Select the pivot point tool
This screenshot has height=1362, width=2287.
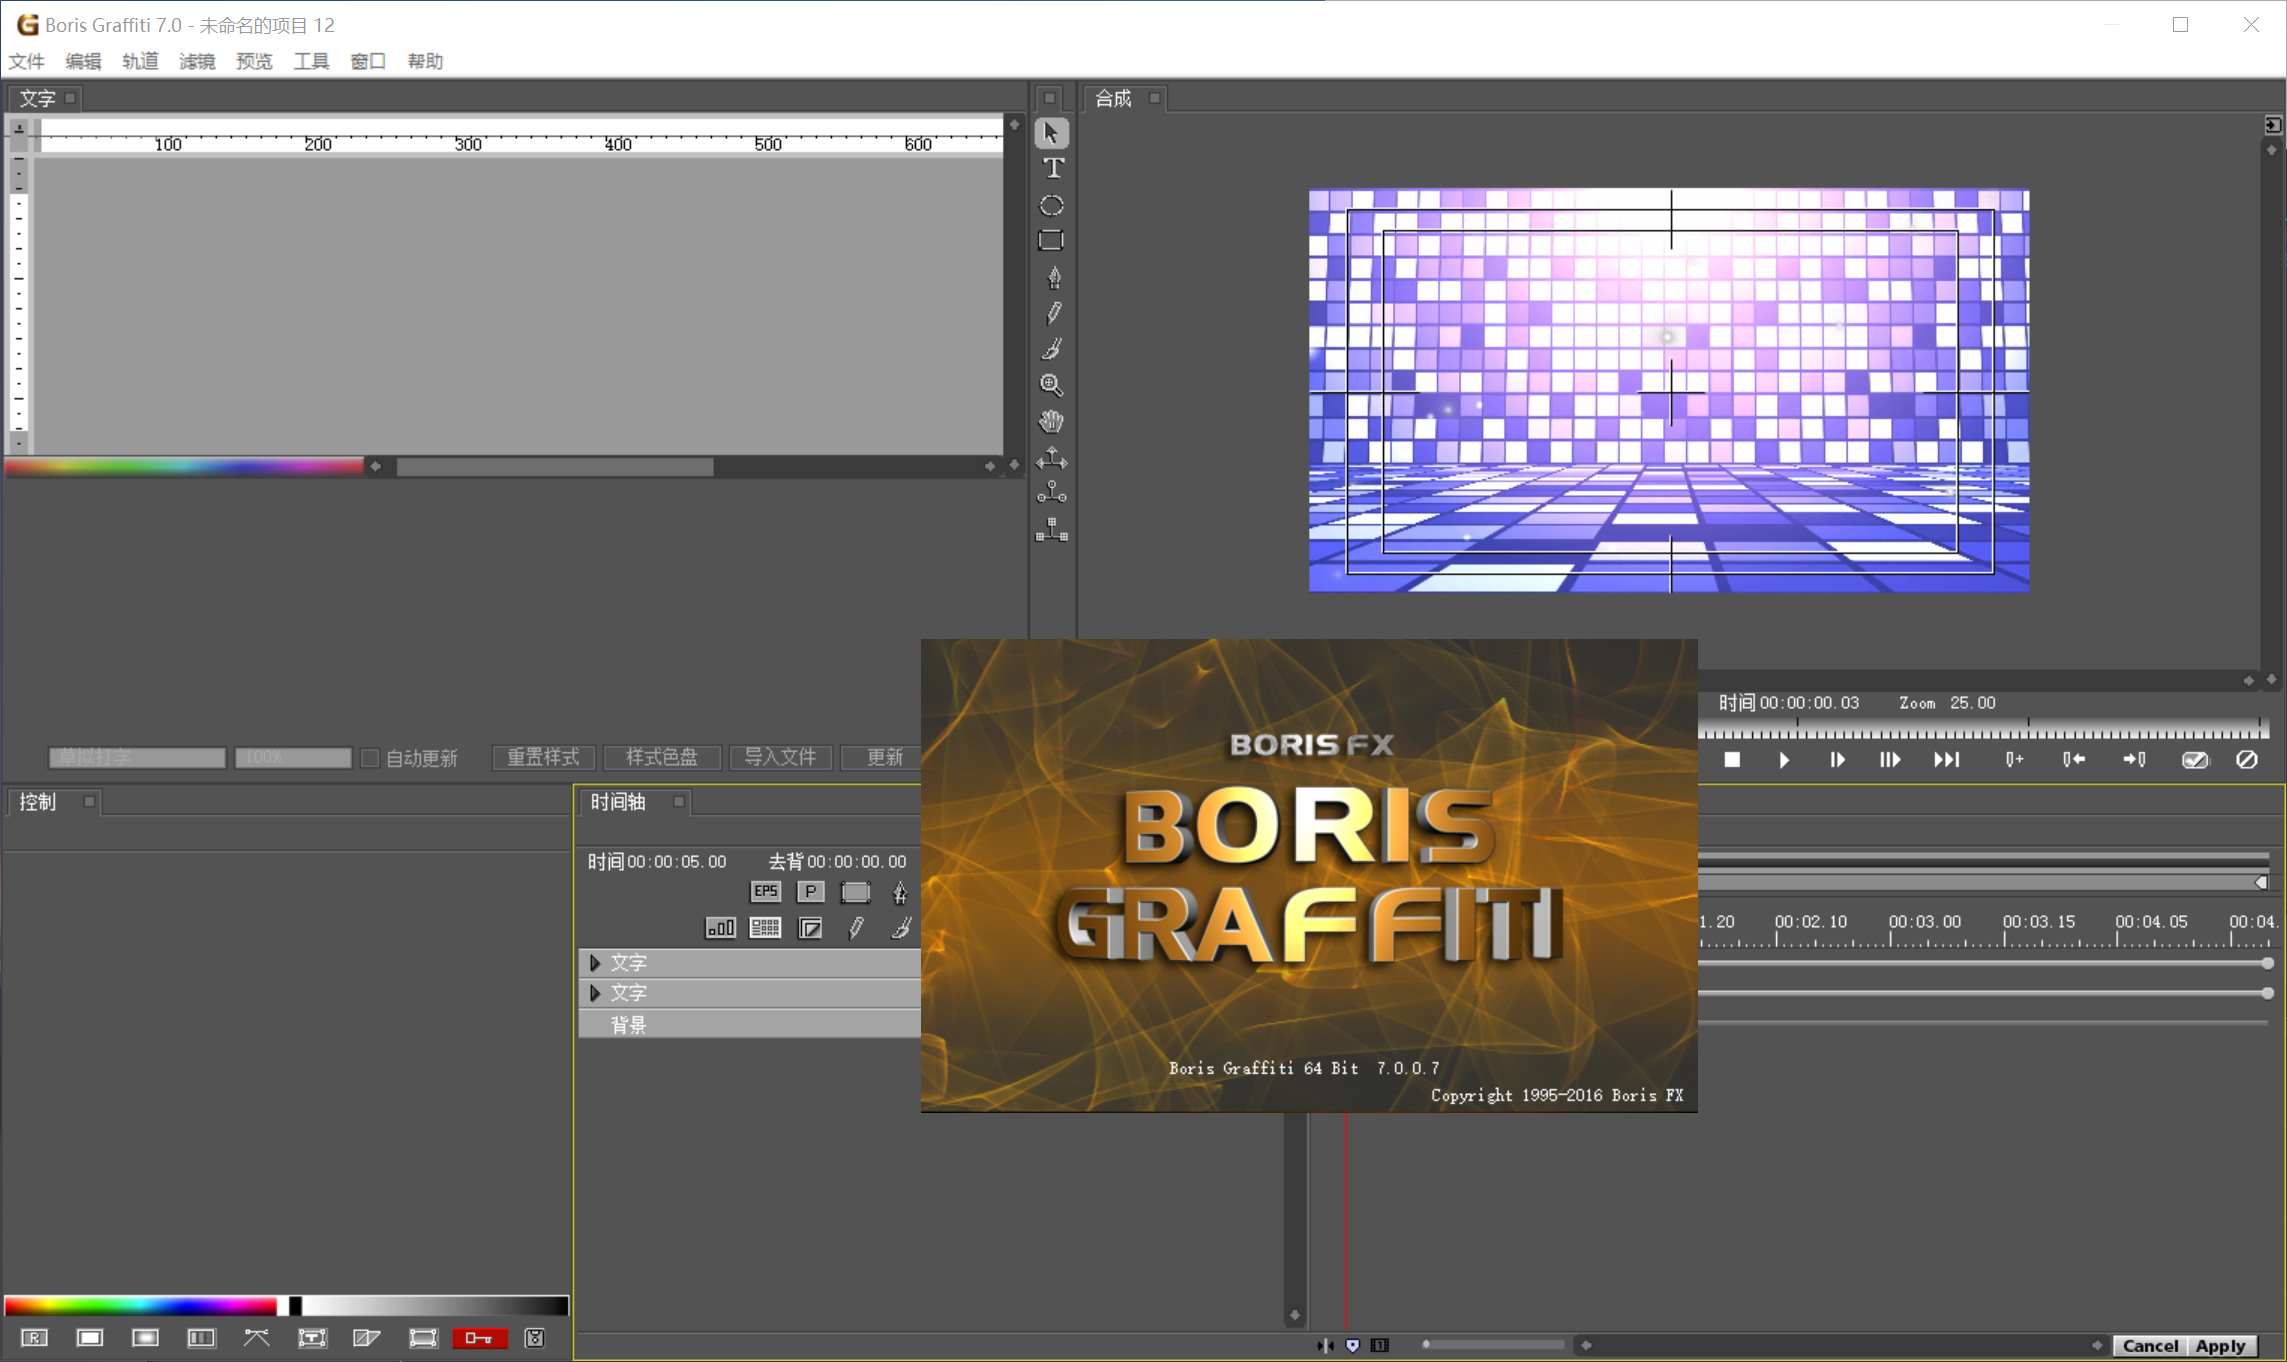pos(1051,492)
